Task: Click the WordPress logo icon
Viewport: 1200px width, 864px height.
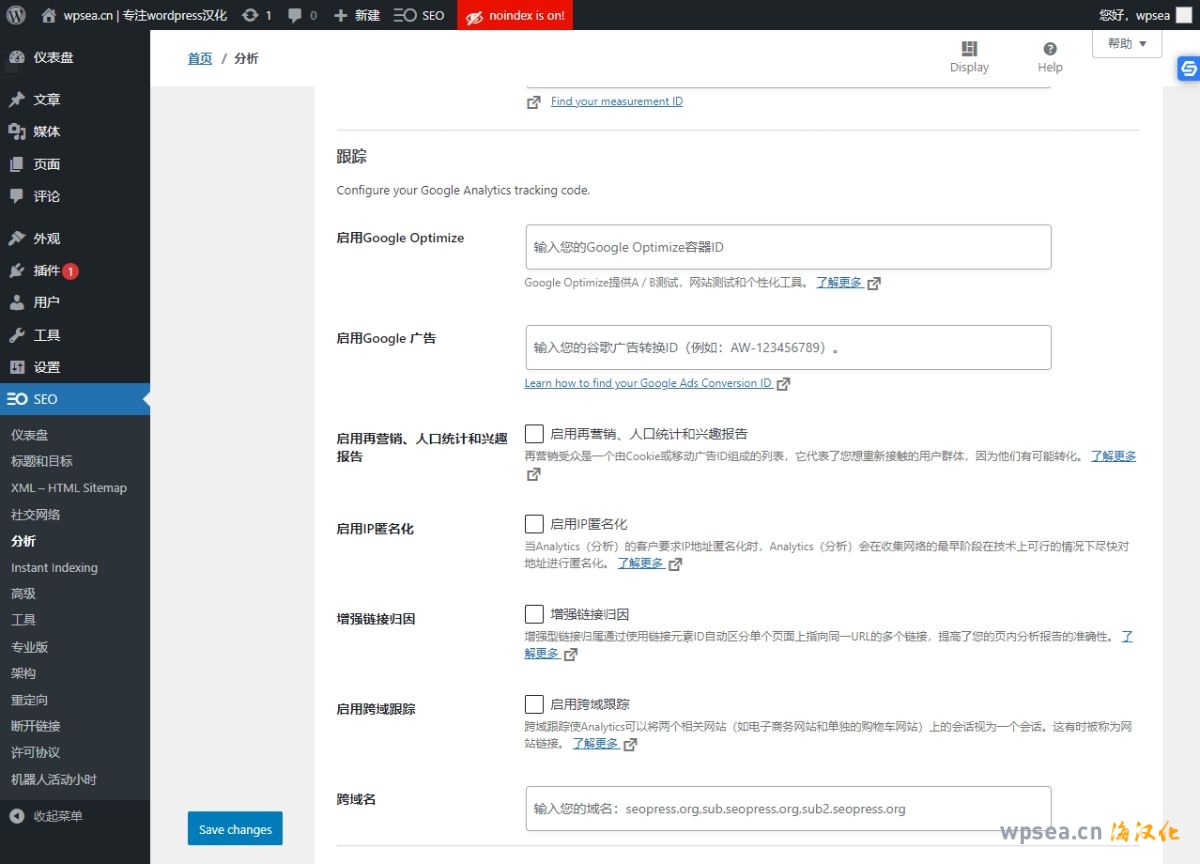Action: click(16, 15)
